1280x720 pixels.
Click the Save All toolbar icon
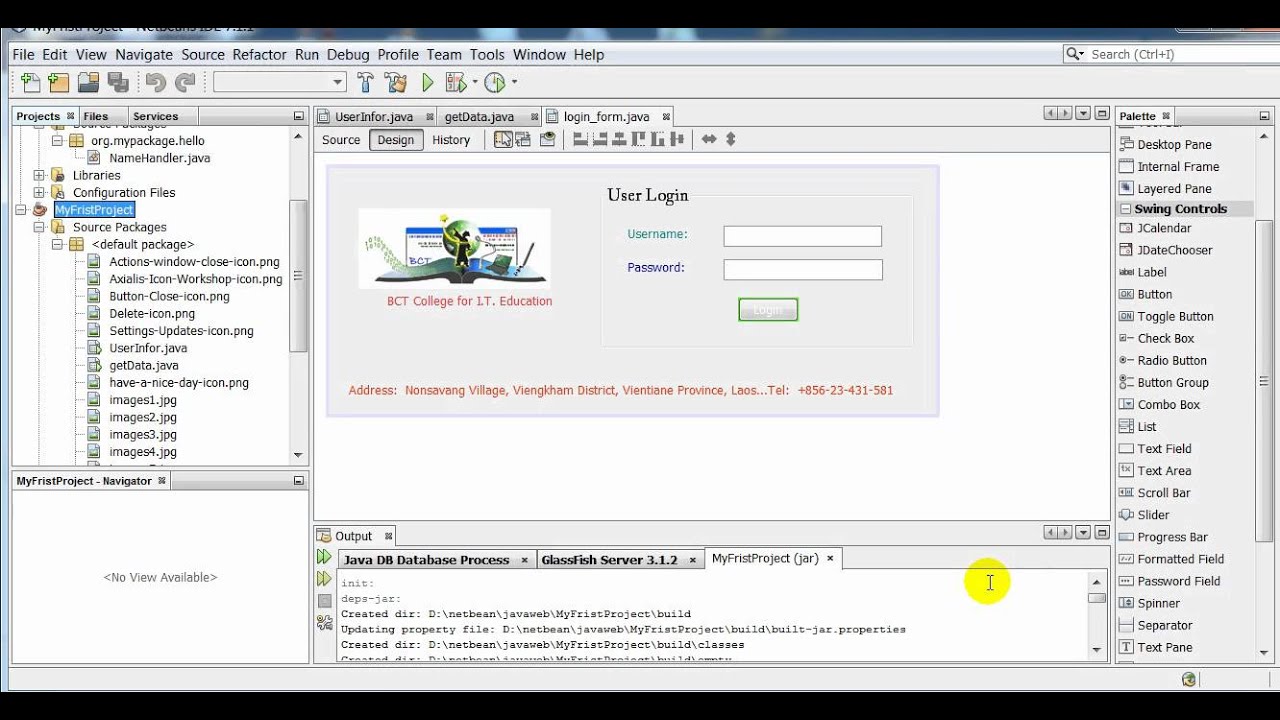(118, 82)
